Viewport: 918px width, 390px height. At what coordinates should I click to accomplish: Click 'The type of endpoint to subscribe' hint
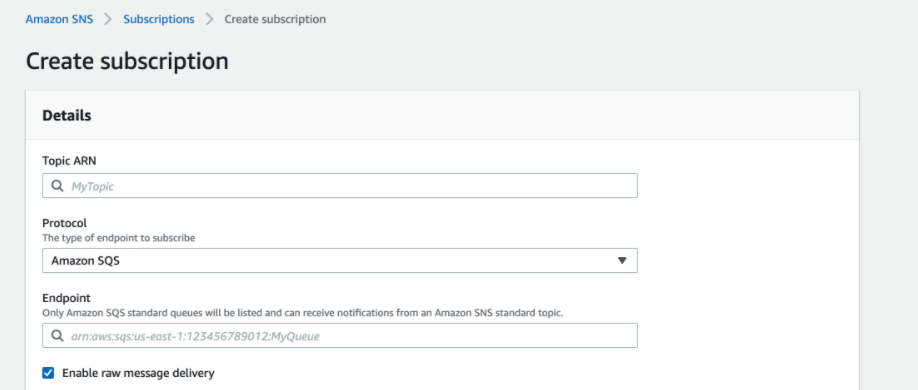[119, 238]
